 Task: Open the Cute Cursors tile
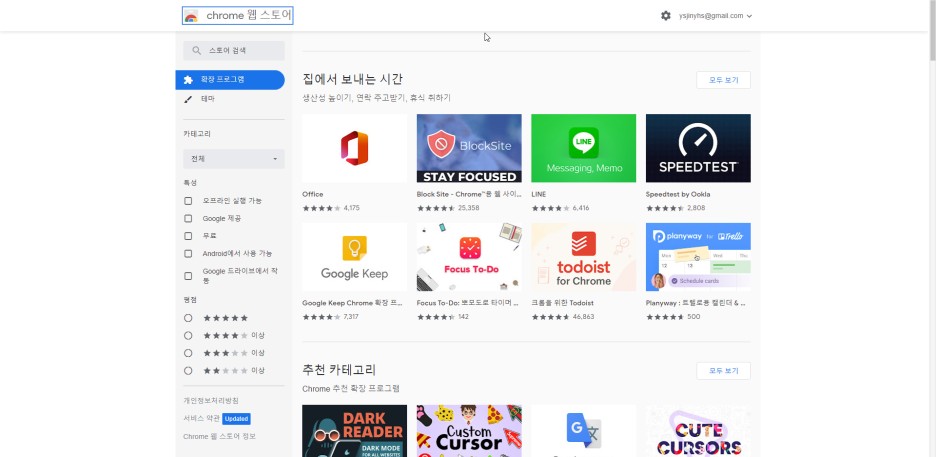tap(698, 431)
